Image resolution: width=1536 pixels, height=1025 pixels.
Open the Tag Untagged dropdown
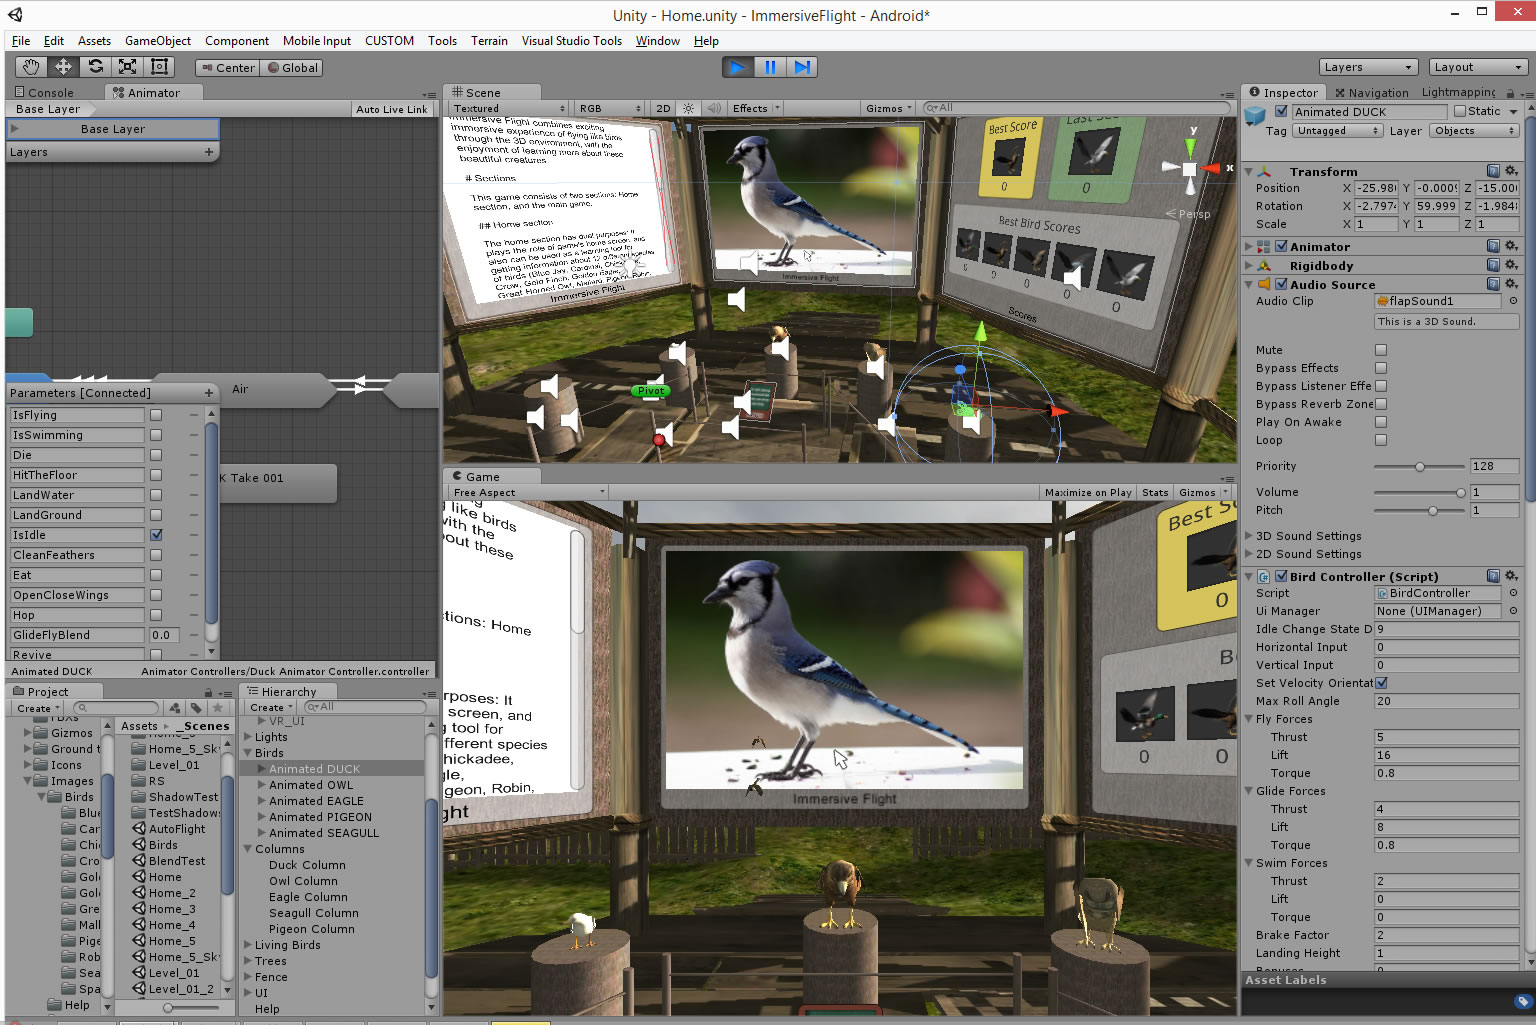(1338, 131)
